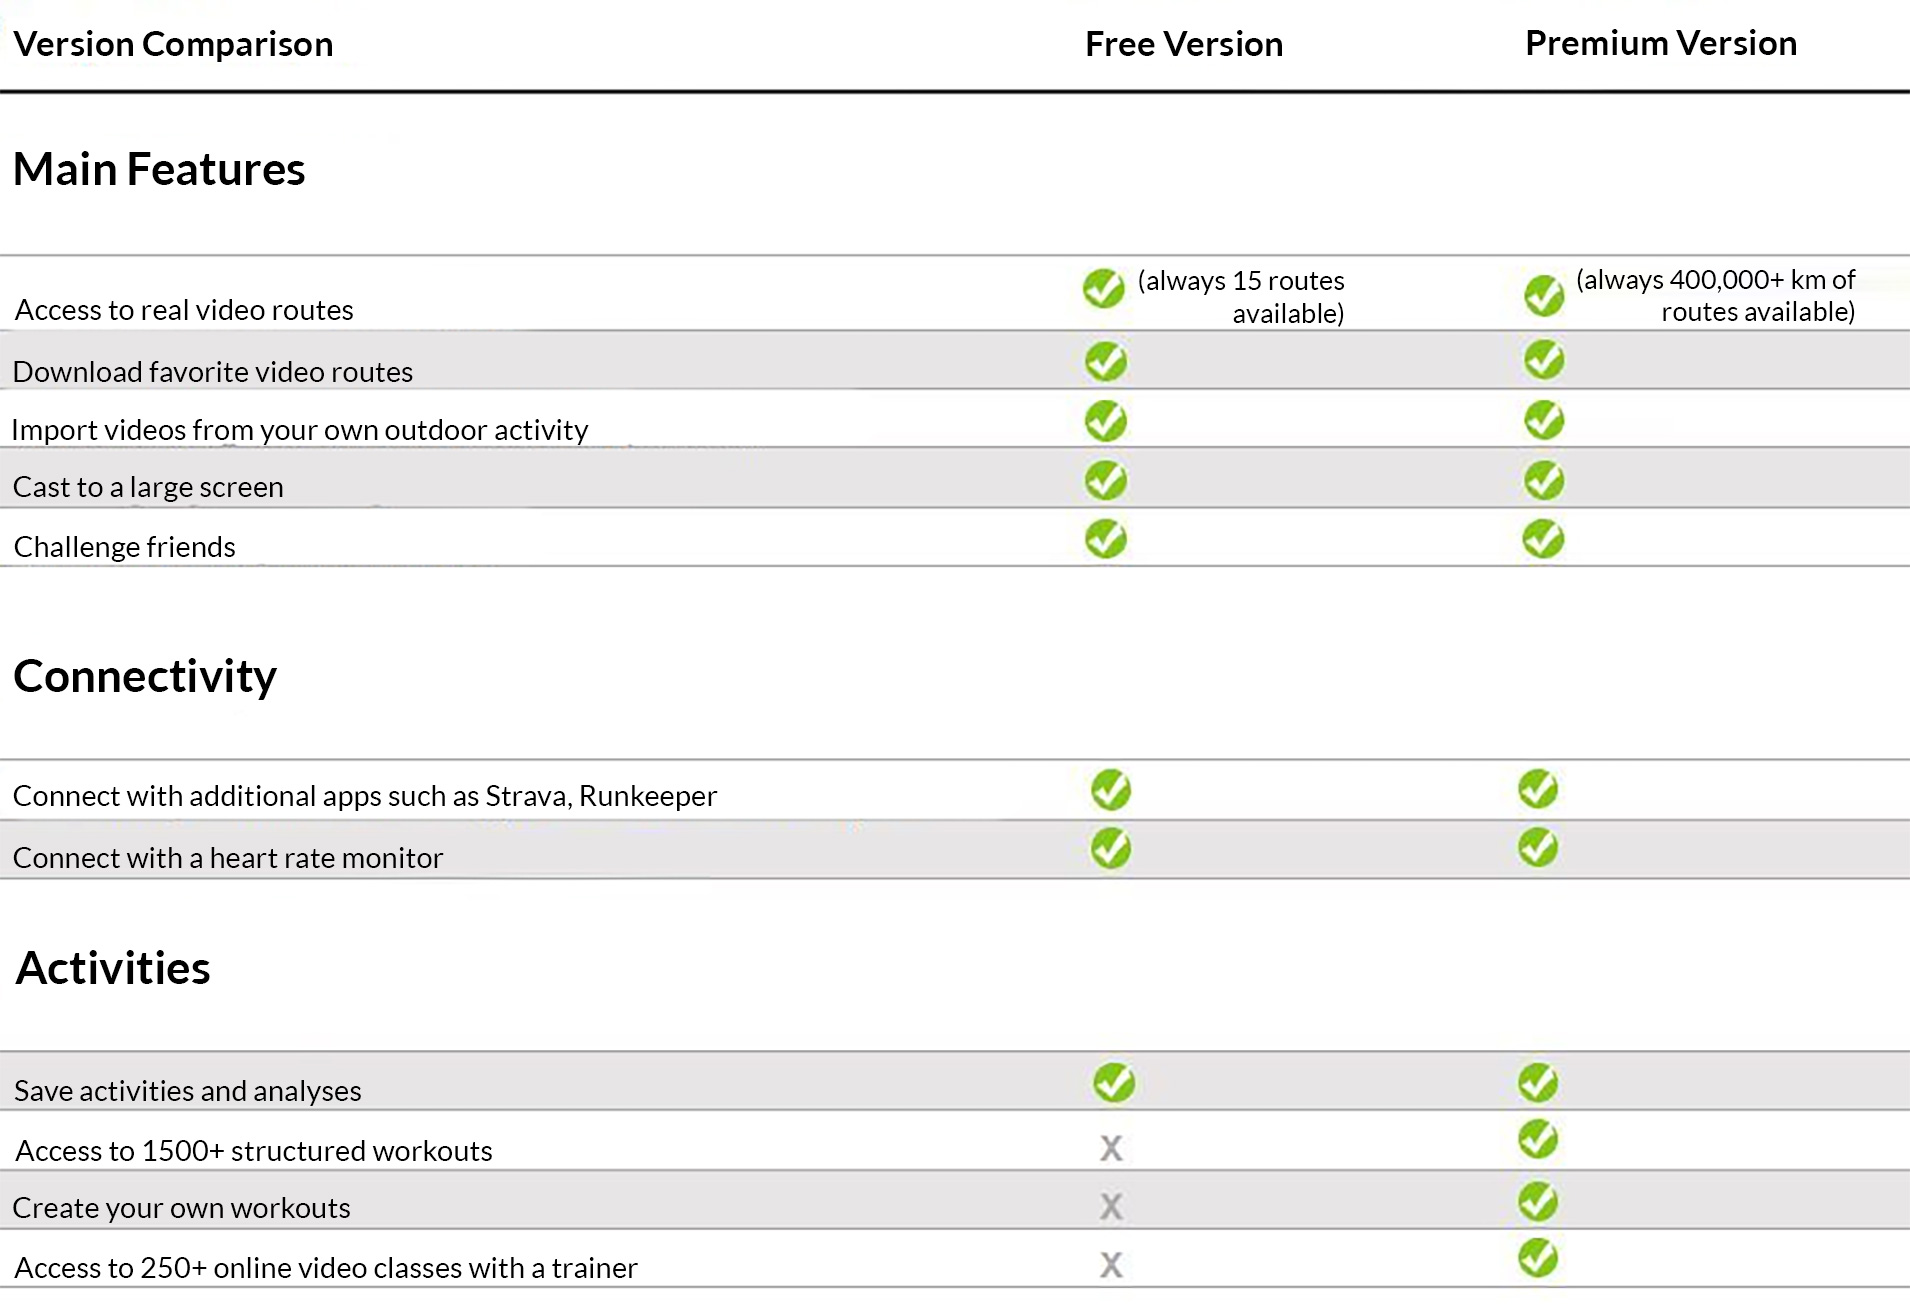This screenshot has width=1910, height=1313.
Task: Click Premium checkmark for online video classes
Action: [x=1538, y=1258]
